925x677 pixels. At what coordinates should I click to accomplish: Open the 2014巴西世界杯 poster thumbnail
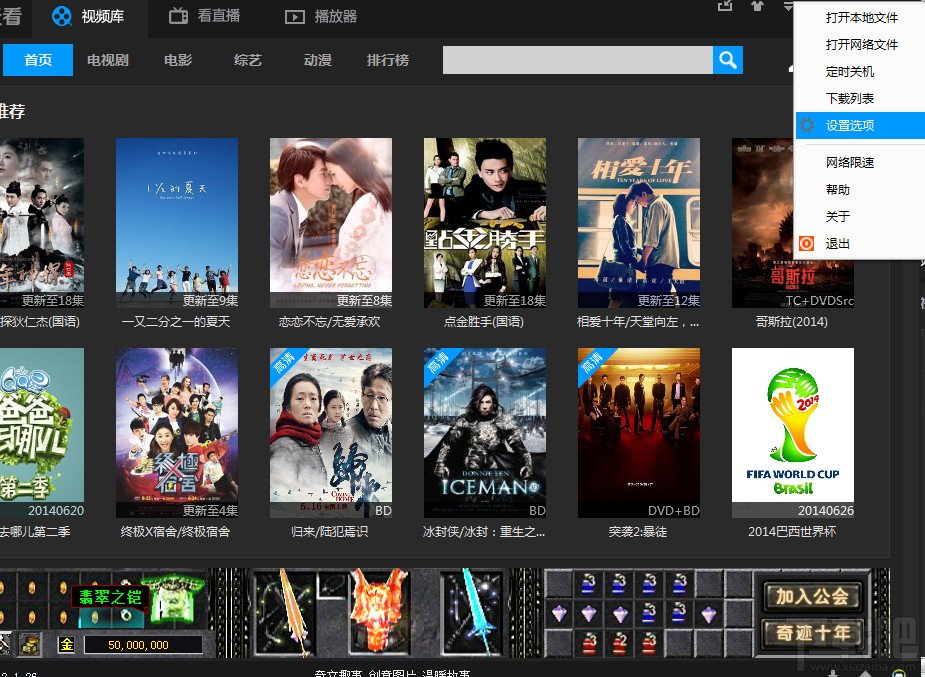[x=792, y=433]
